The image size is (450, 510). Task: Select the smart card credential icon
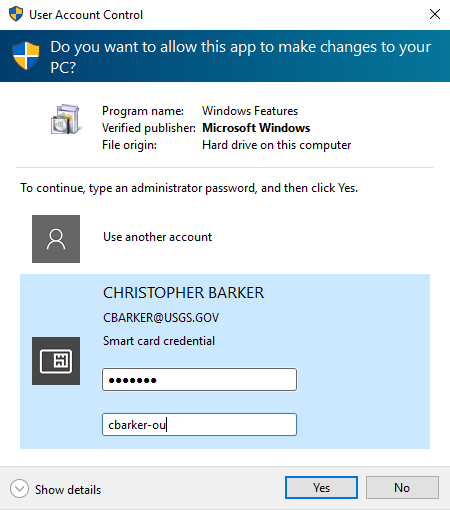[x=56, y=361]
